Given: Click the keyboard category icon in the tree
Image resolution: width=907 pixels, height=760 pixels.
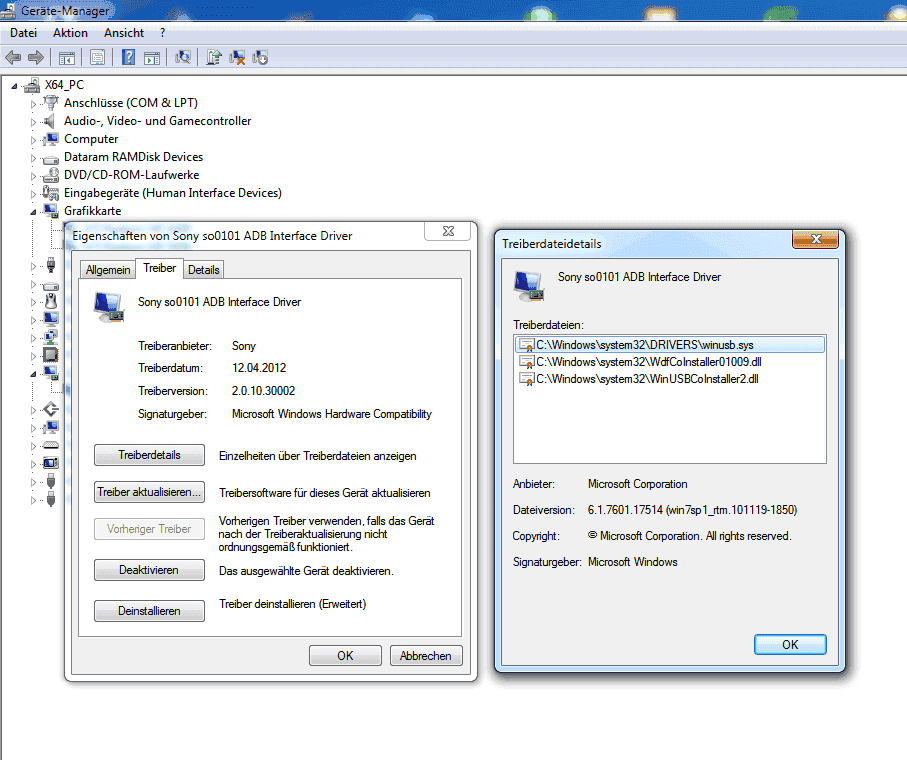Looking at the screenshot, I should pos(51,445).
